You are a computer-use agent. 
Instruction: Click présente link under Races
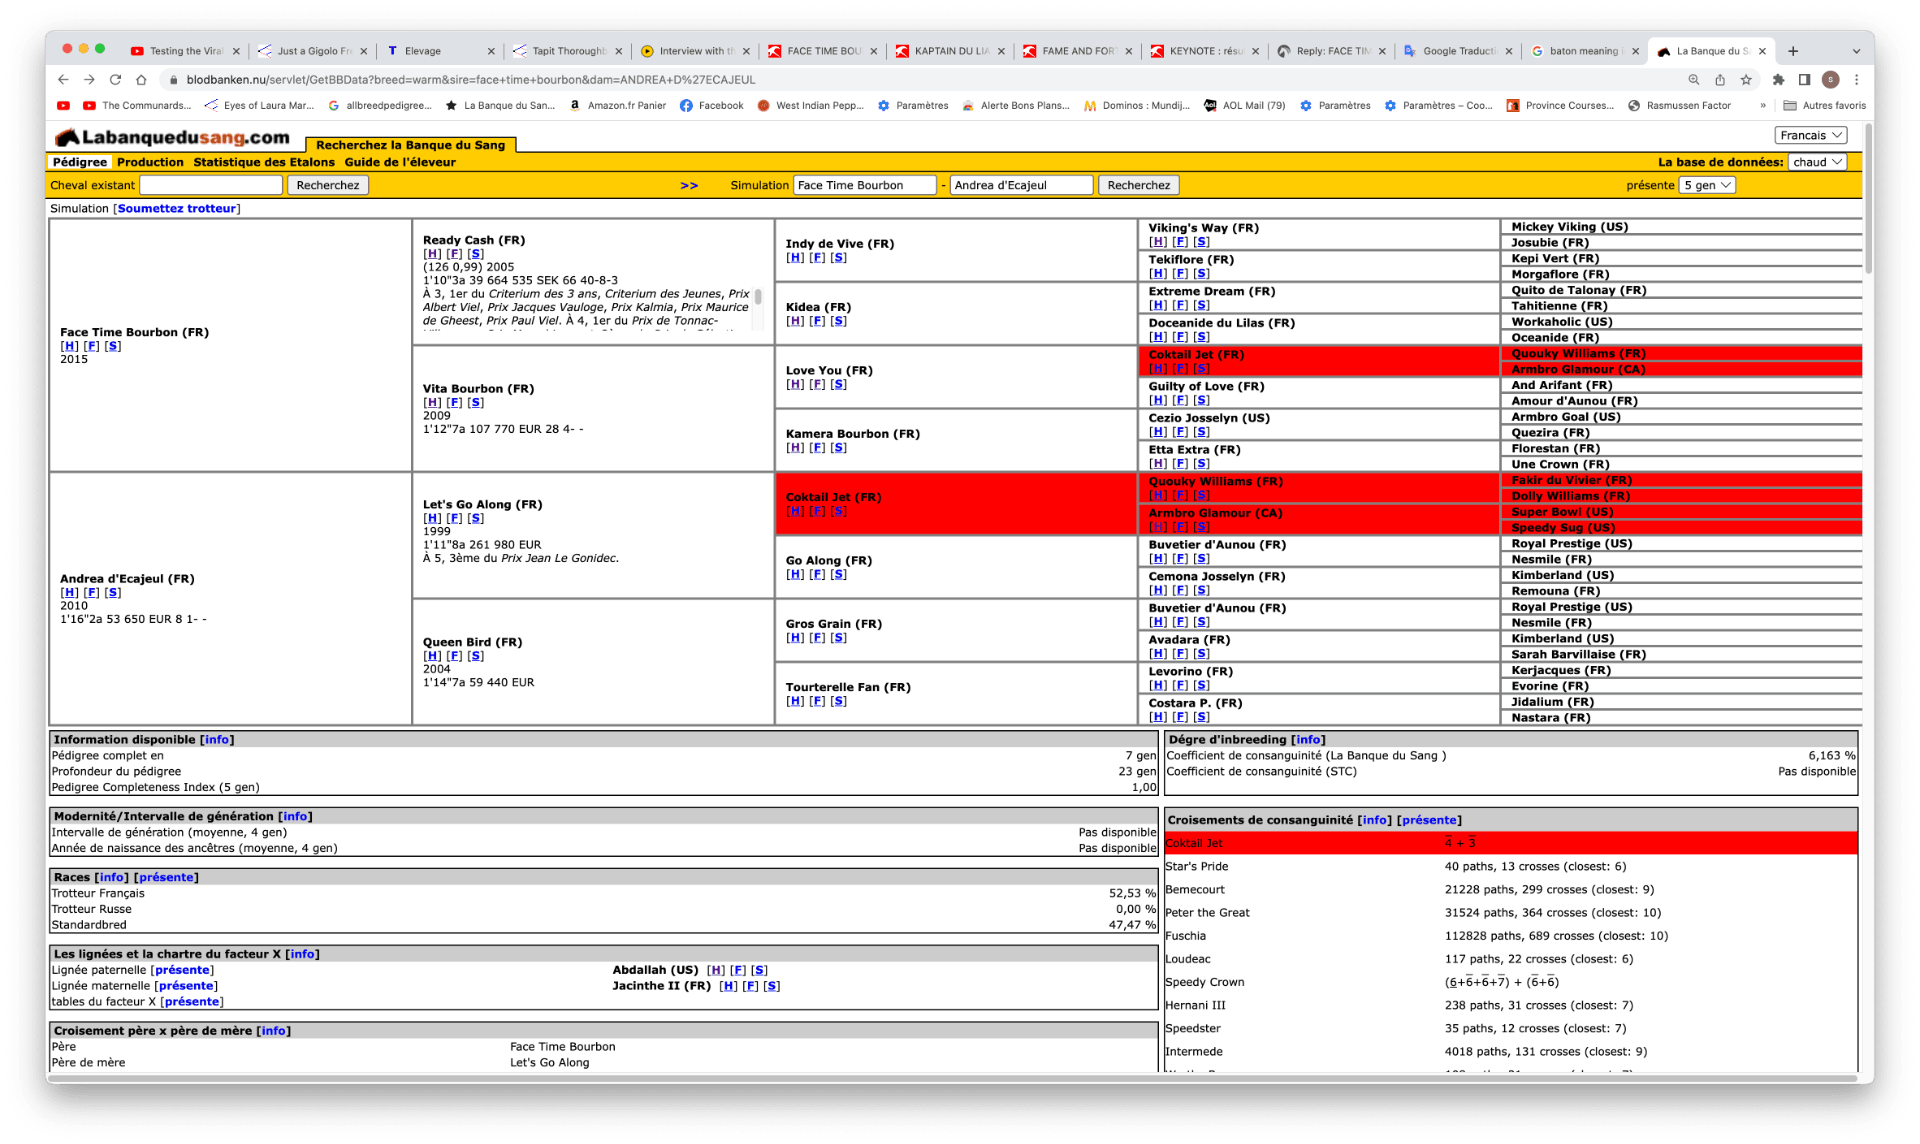tap(166, 877)
